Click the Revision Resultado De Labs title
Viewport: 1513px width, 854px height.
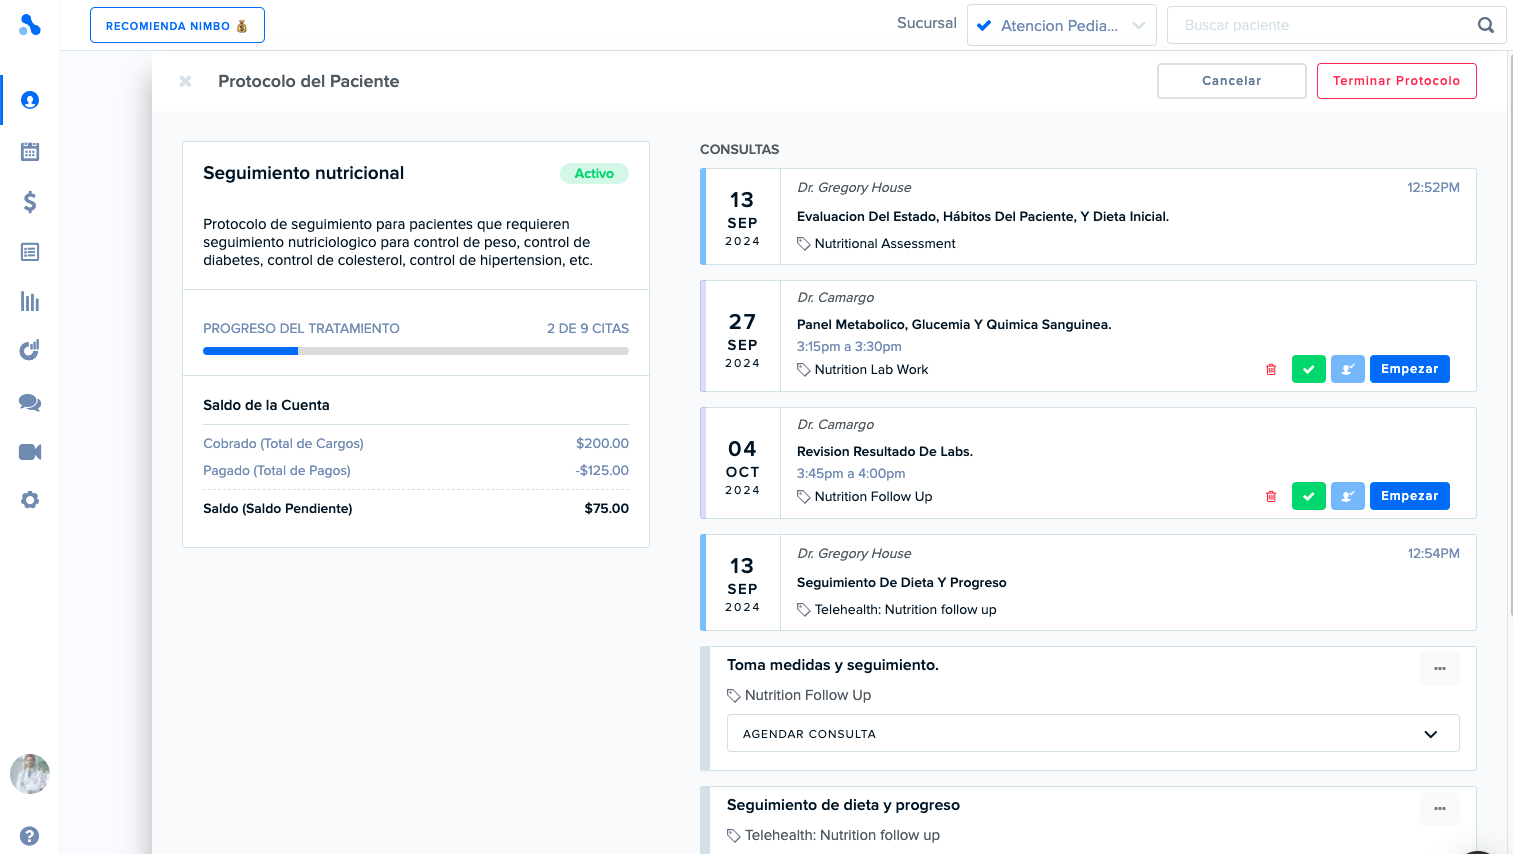(x=885, y=451)
